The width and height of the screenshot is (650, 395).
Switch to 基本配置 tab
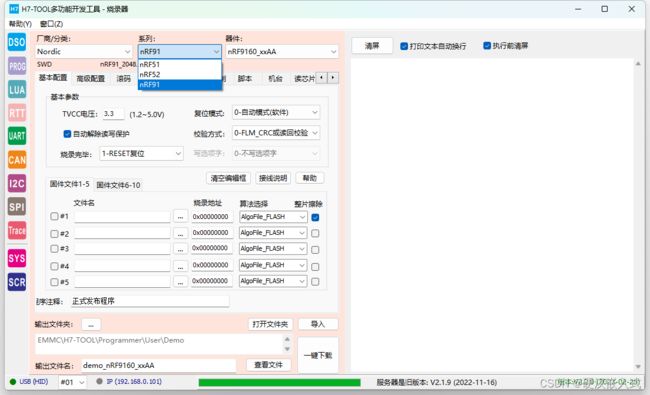(x=53, y=78)
